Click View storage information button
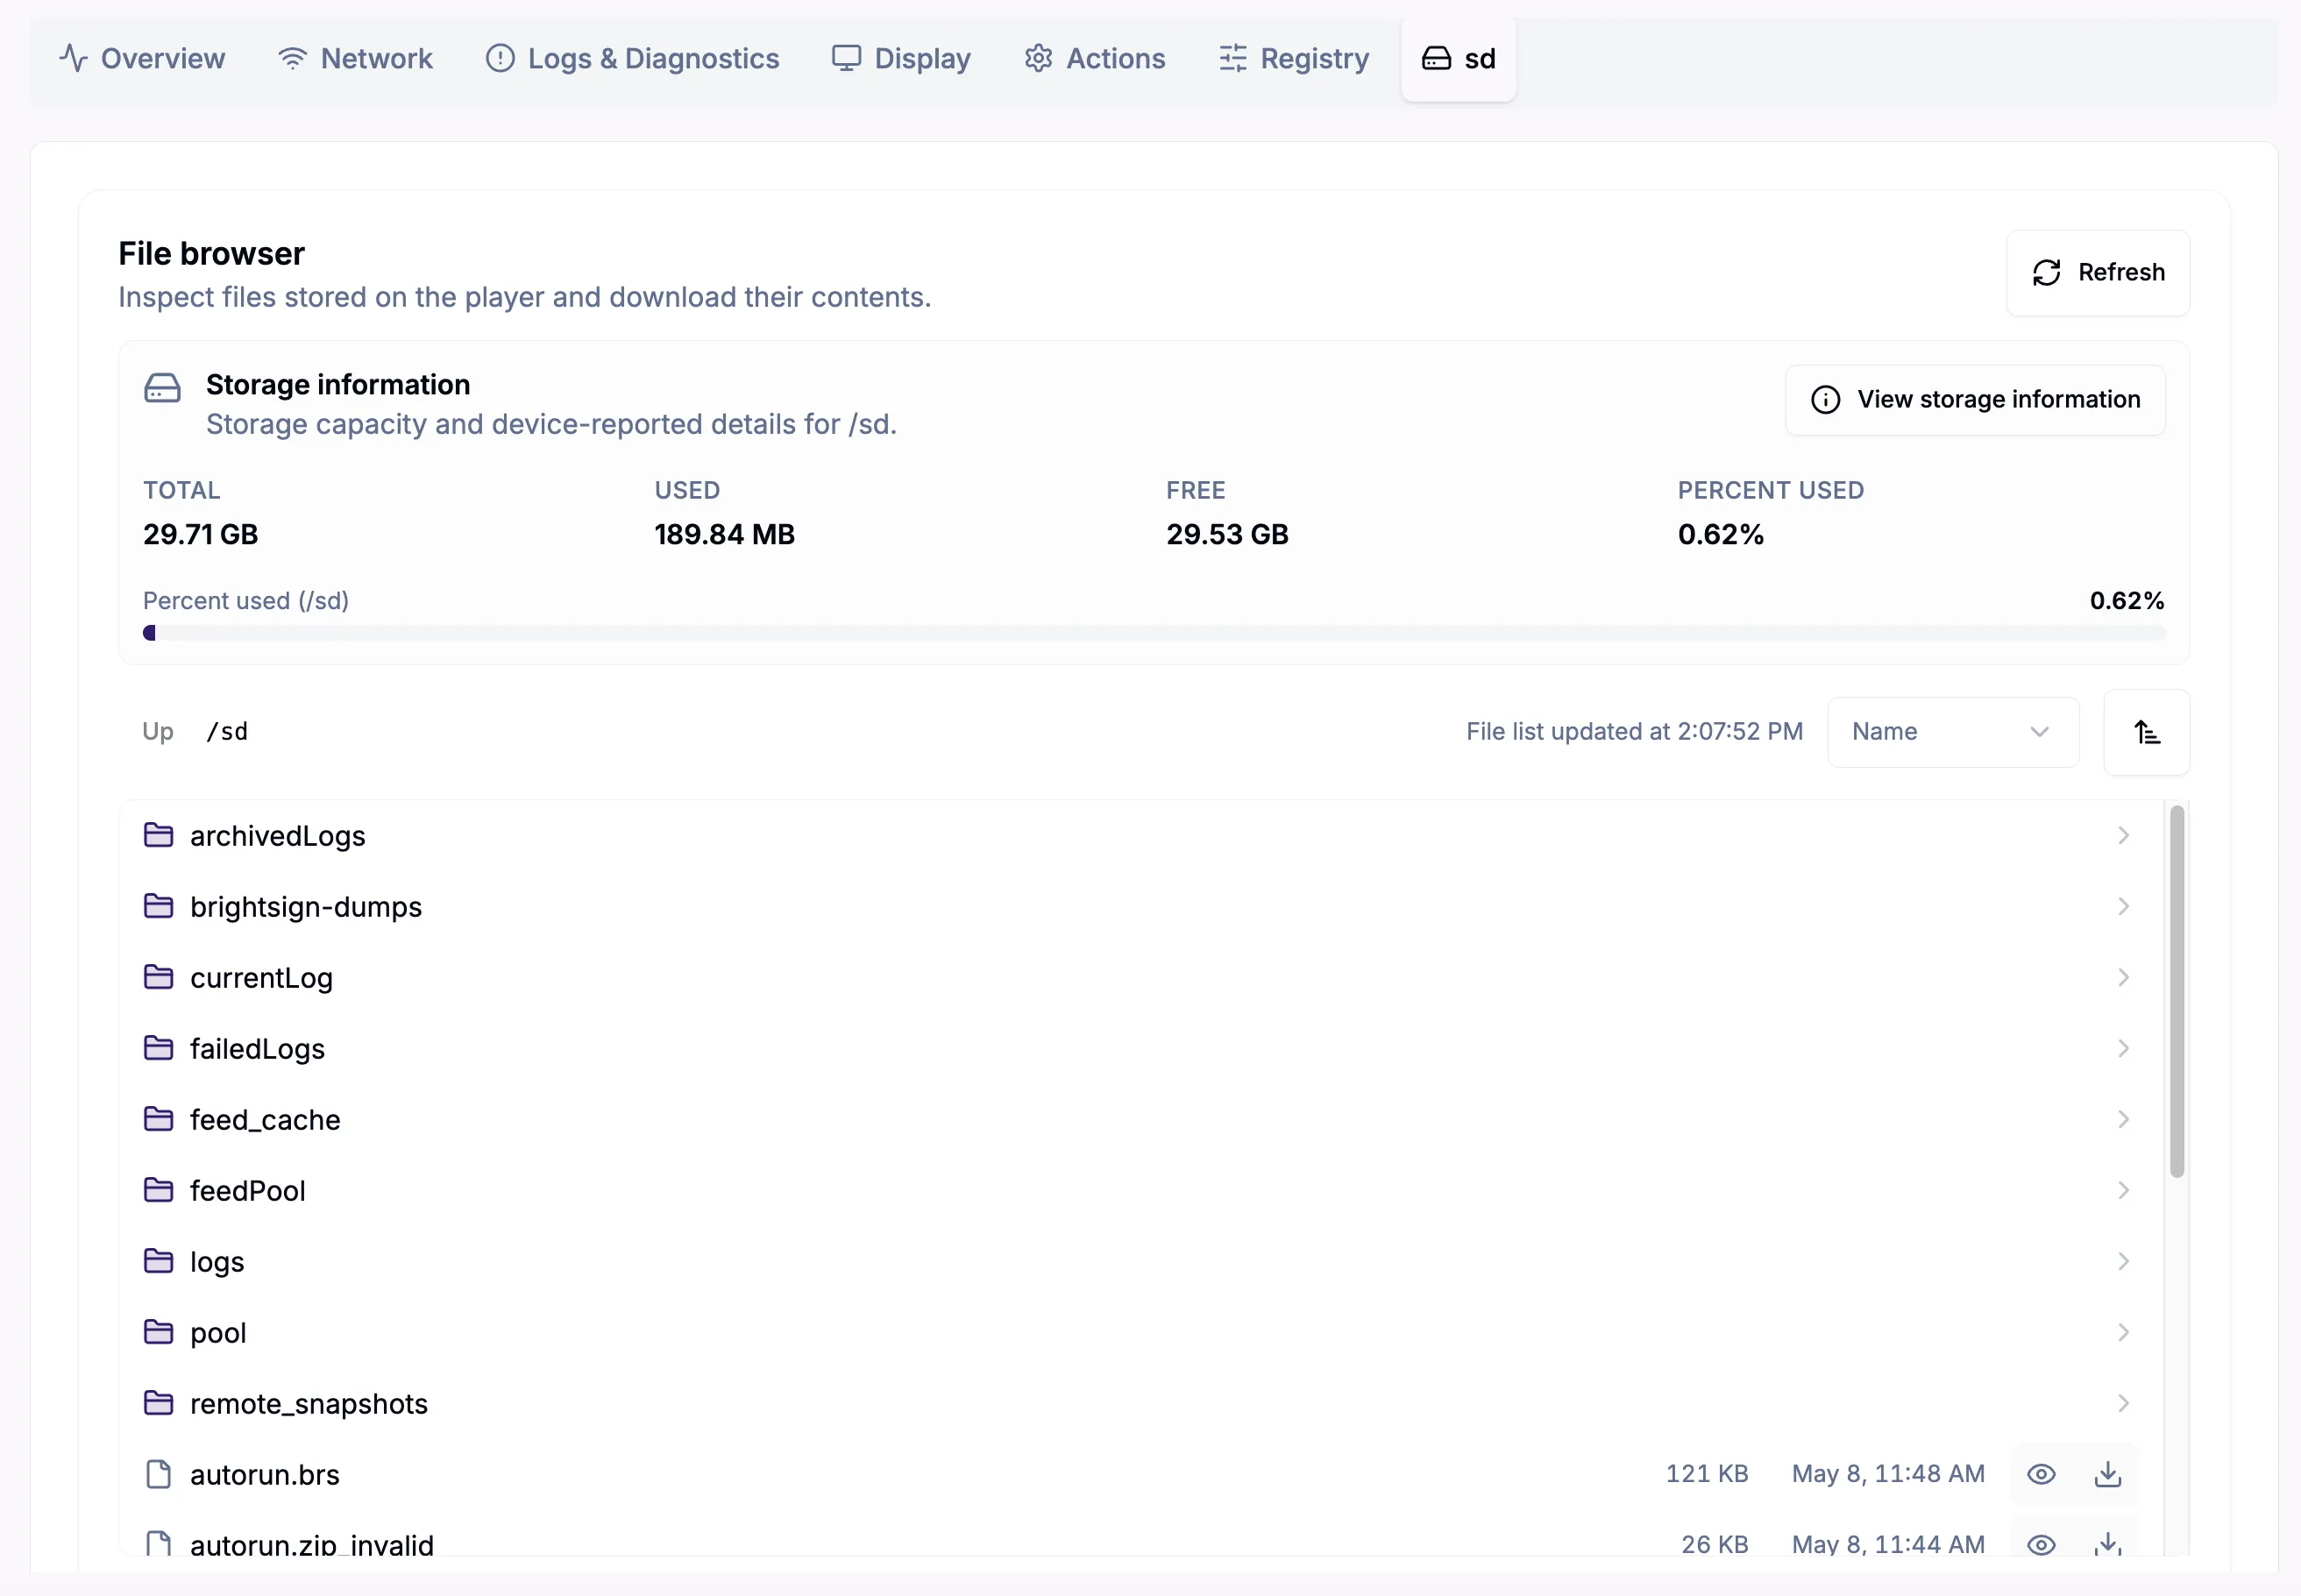 (x=1975, y=400)
